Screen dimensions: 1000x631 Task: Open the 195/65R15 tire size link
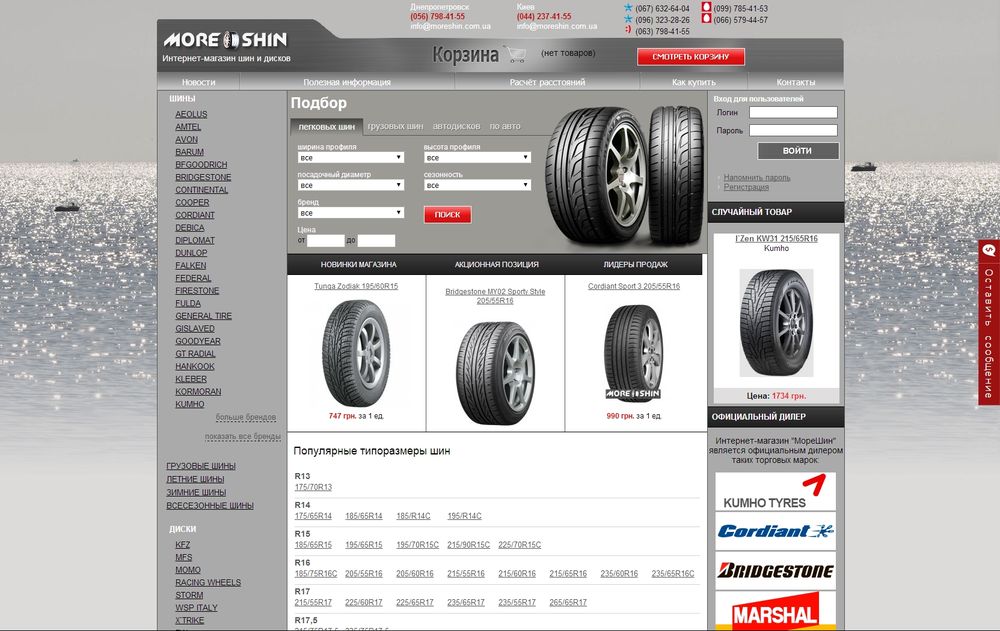[x=364, y=545]
